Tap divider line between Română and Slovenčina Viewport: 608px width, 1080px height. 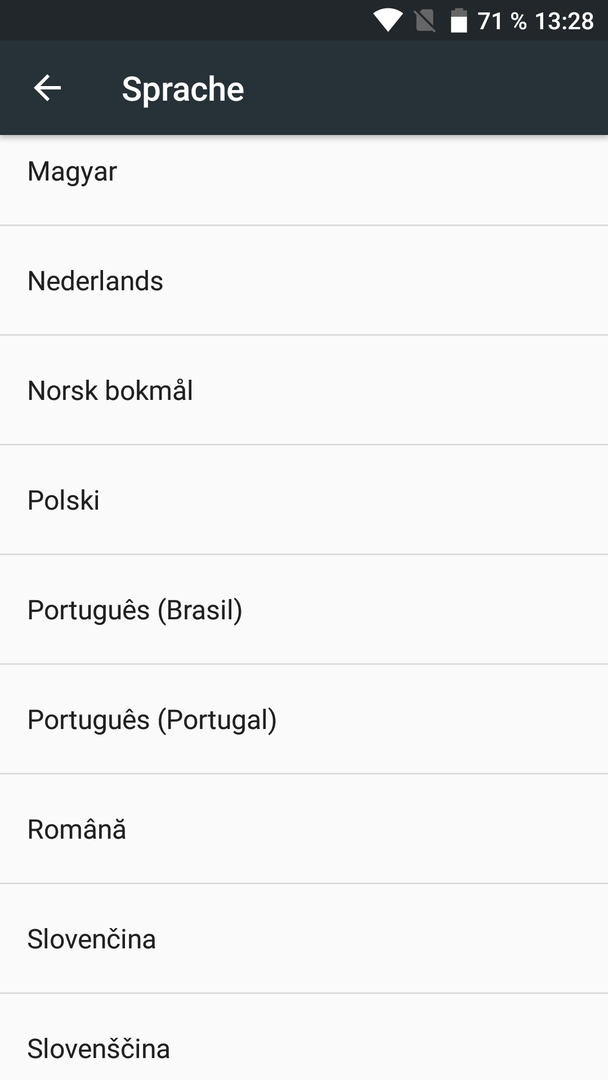click(304, 884)
